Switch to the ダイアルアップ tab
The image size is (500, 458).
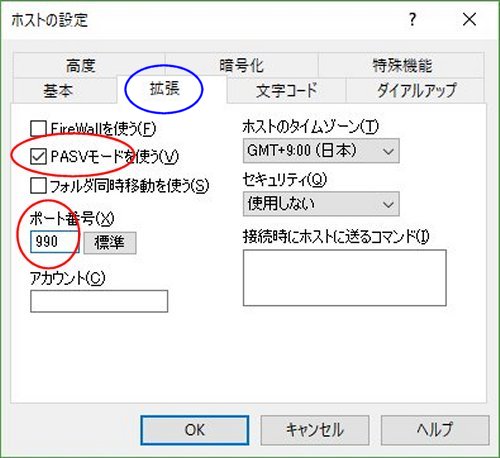tap(415, 91)
